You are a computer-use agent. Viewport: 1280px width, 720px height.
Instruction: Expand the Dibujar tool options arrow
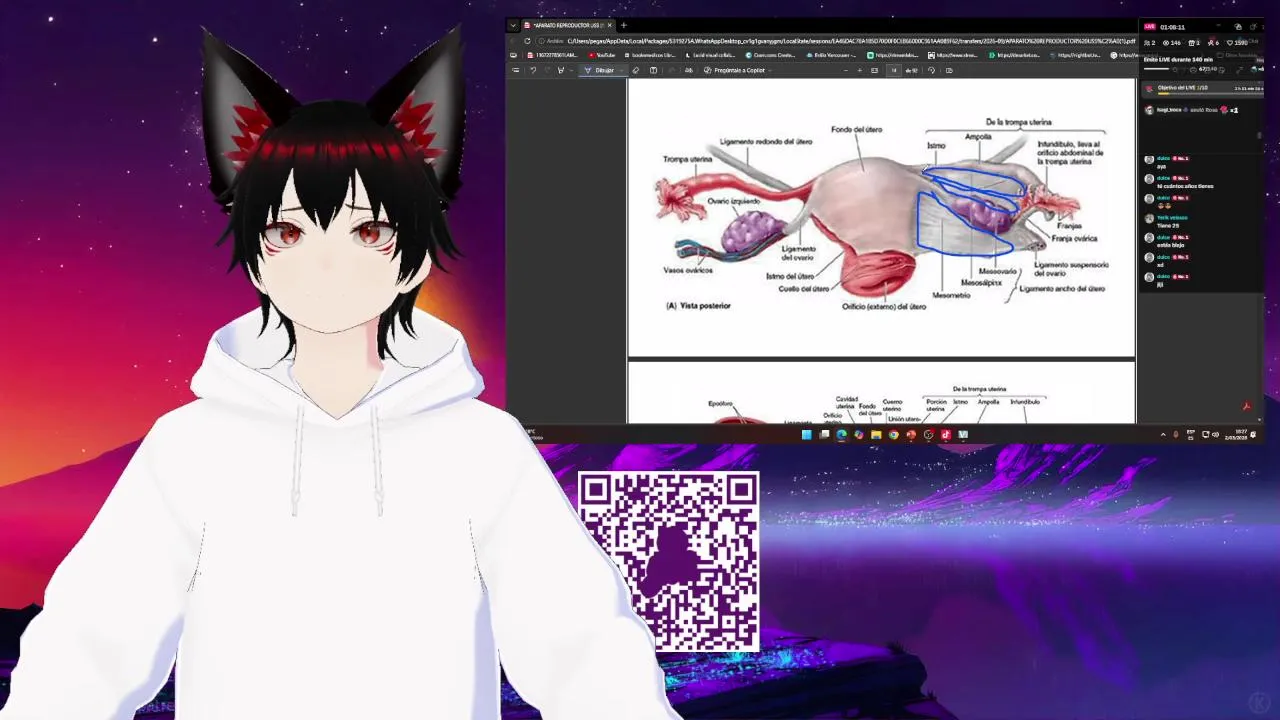click(x=621, y=70)
